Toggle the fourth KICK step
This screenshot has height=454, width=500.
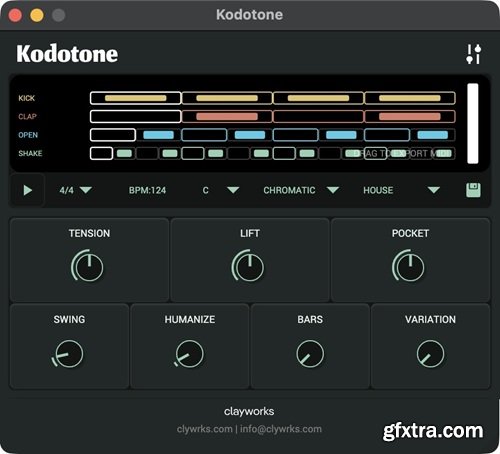(x=410, y=98)
